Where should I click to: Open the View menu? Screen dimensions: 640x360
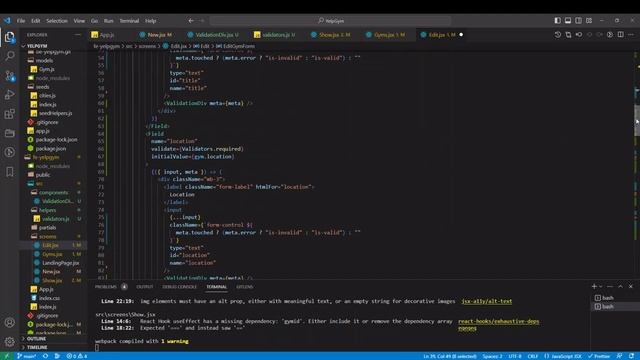[x=79, y=21]
